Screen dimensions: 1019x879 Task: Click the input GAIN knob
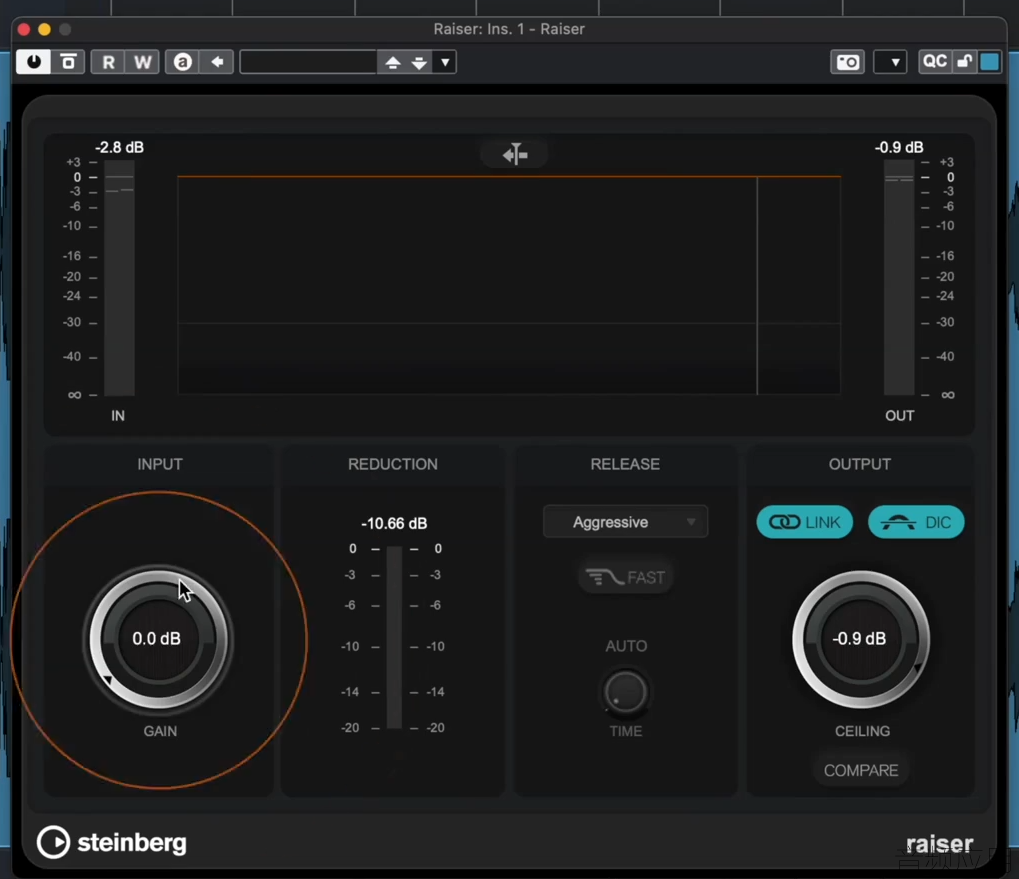click(x=159, y=639)
